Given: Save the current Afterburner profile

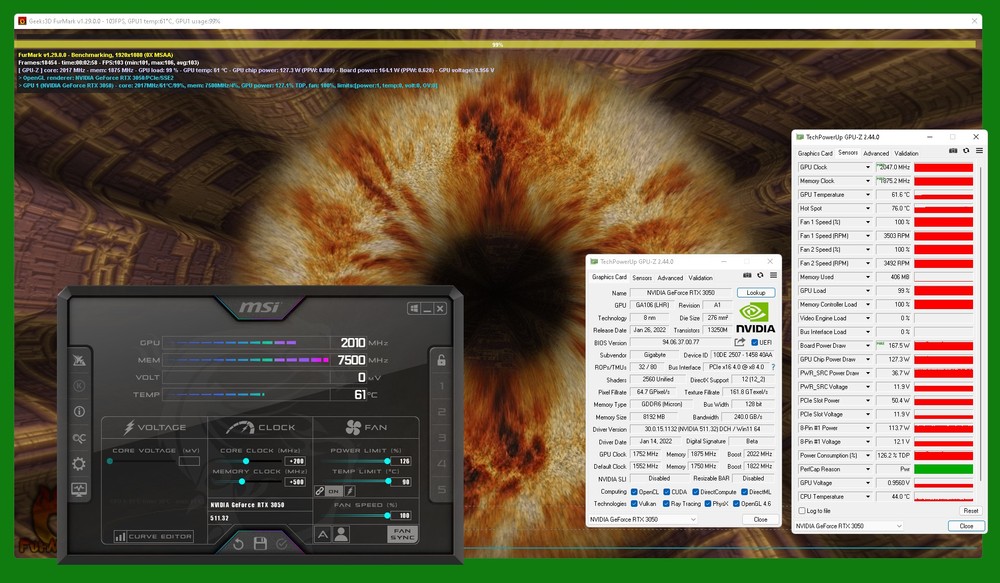Looking at the screenshot, I should [x=260, y=543].
